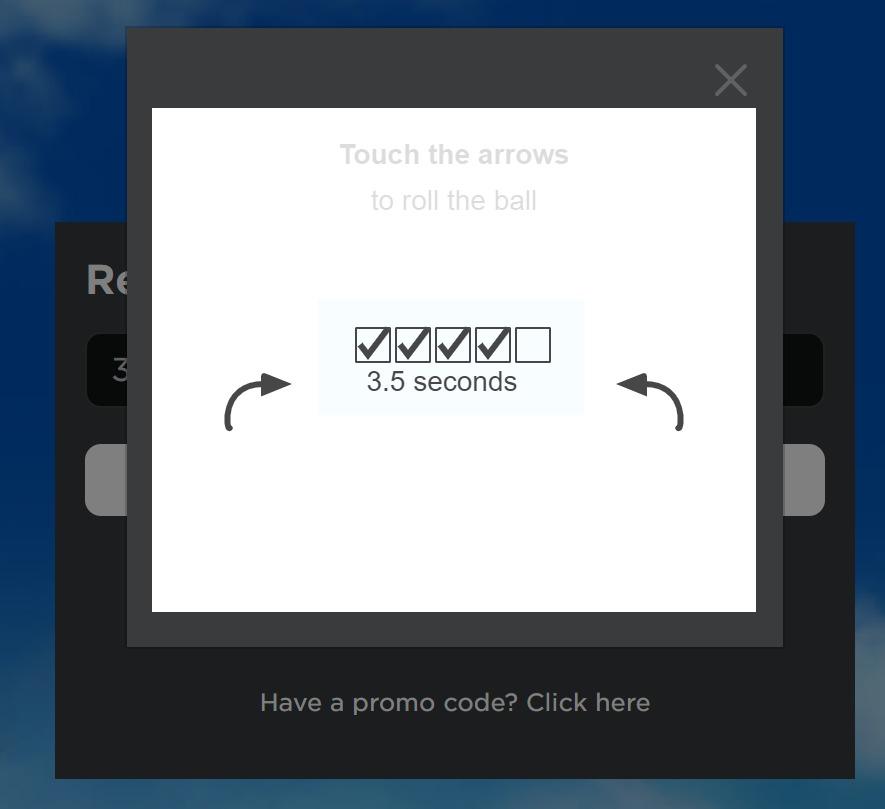
Task: Click the gray button portion left of the dialog
Action: 106,480
